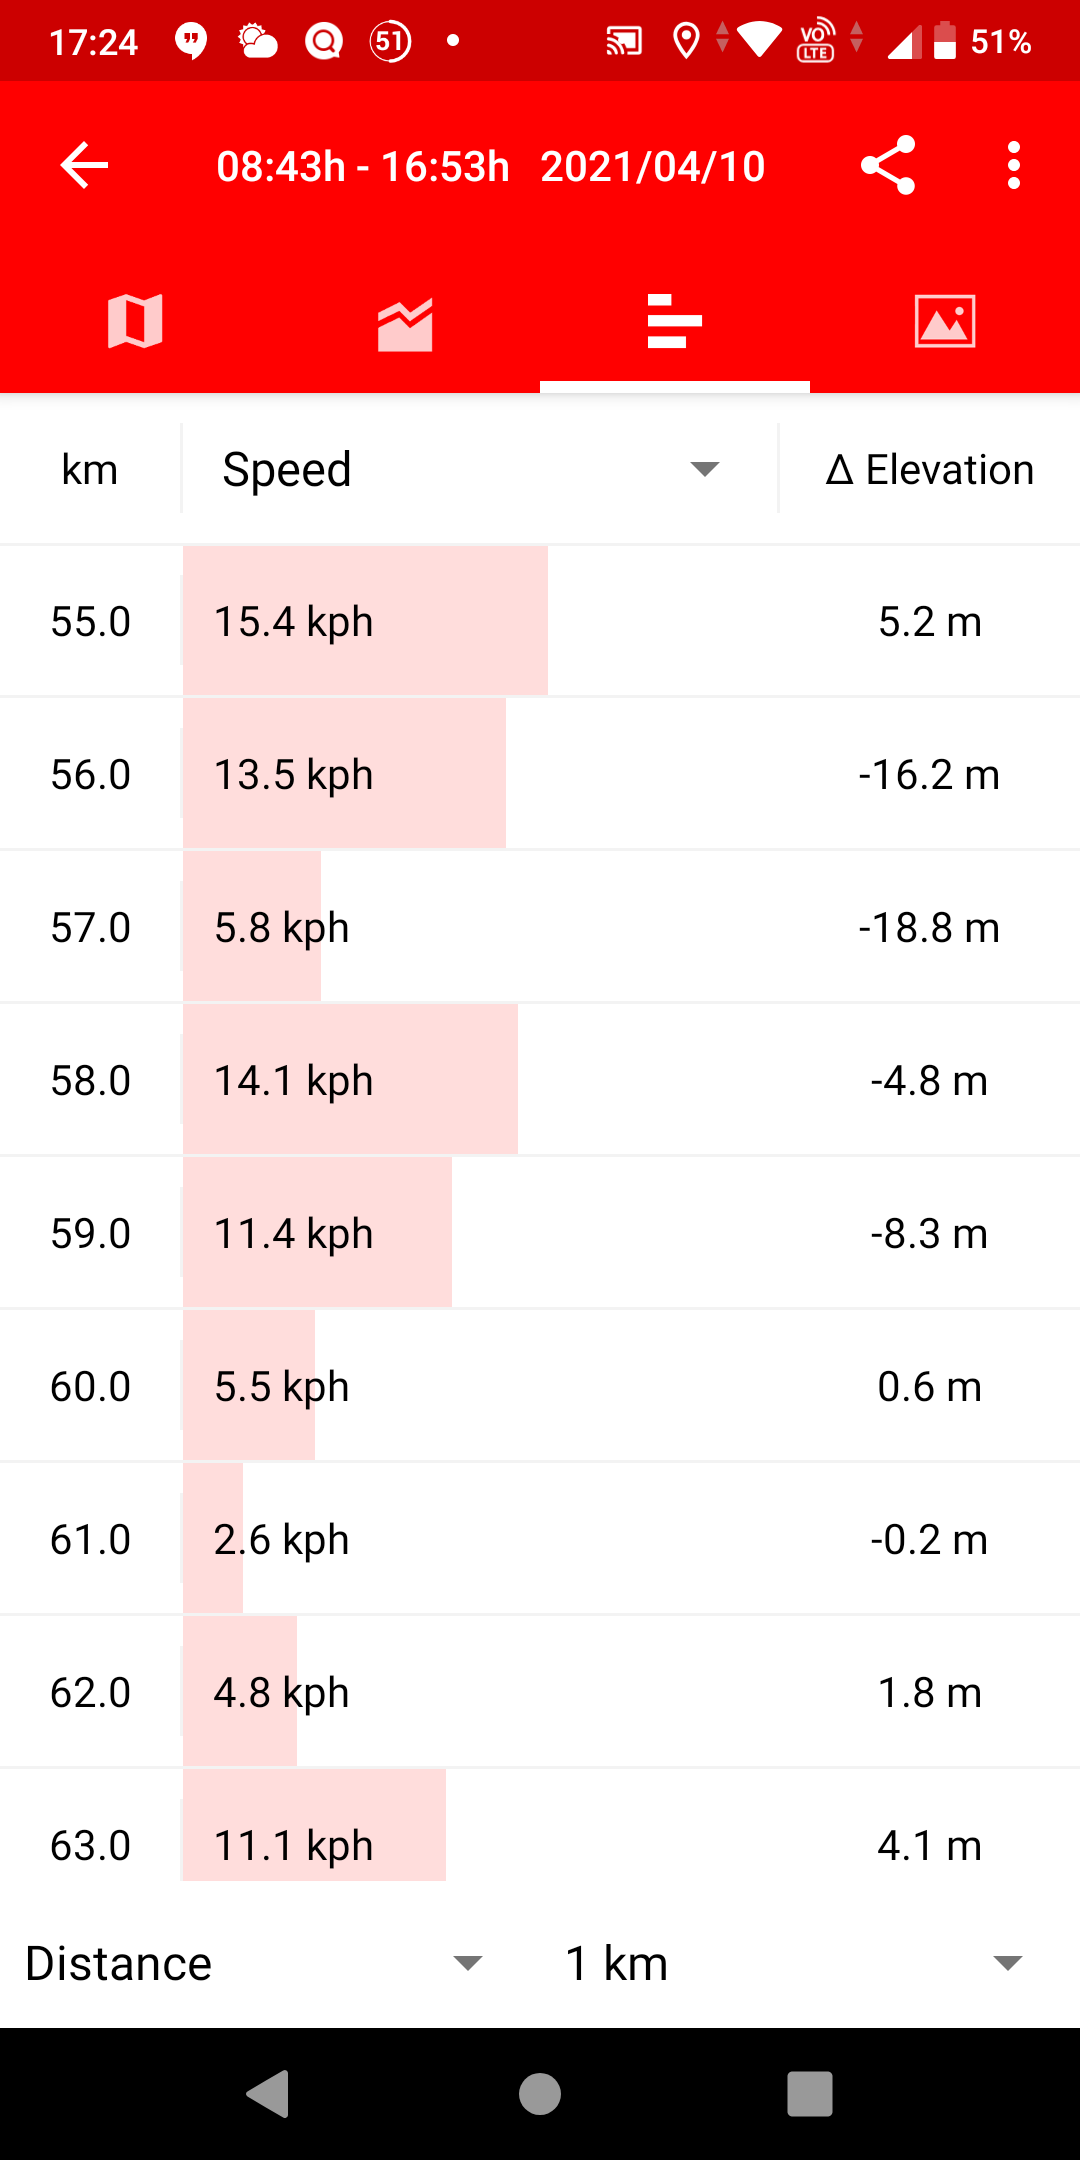Switch to the map tab
The image size is (1080, 2160).
tap(135, 322)
